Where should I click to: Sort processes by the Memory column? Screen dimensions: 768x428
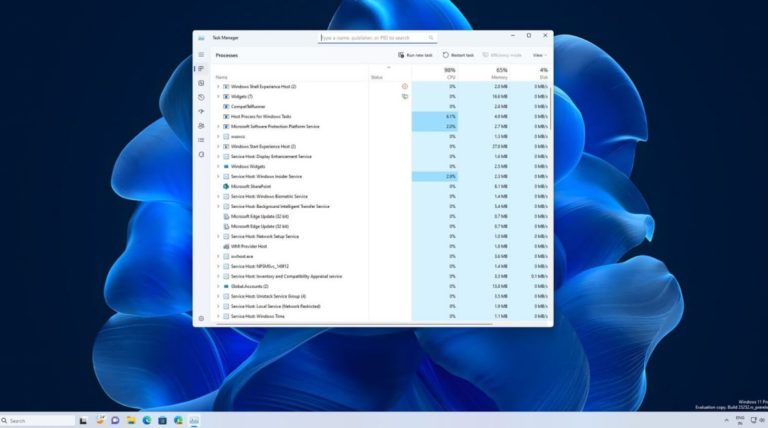coord(500,73)
